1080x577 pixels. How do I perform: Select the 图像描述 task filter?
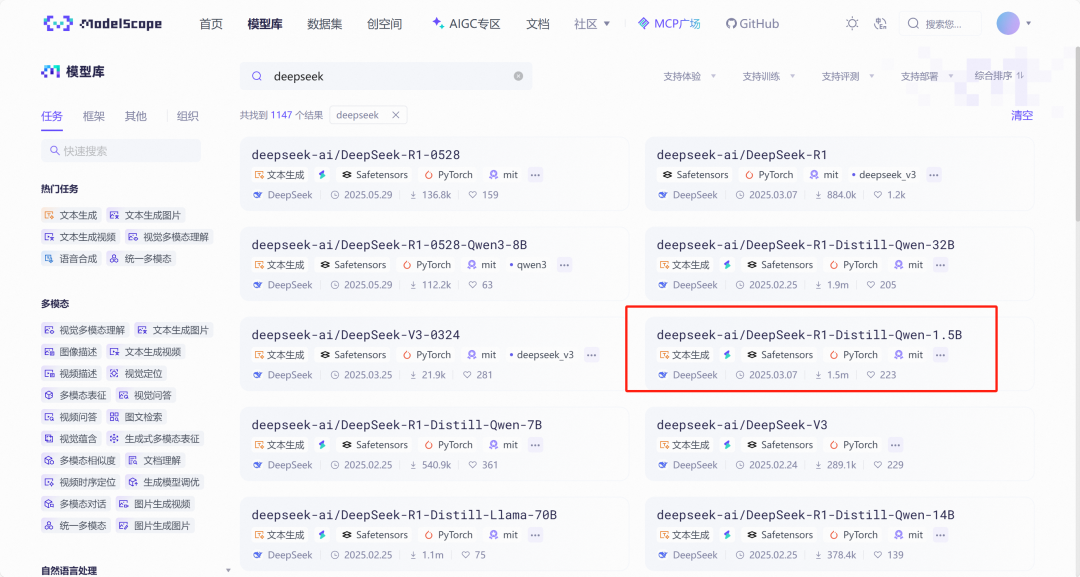point(70,352)
